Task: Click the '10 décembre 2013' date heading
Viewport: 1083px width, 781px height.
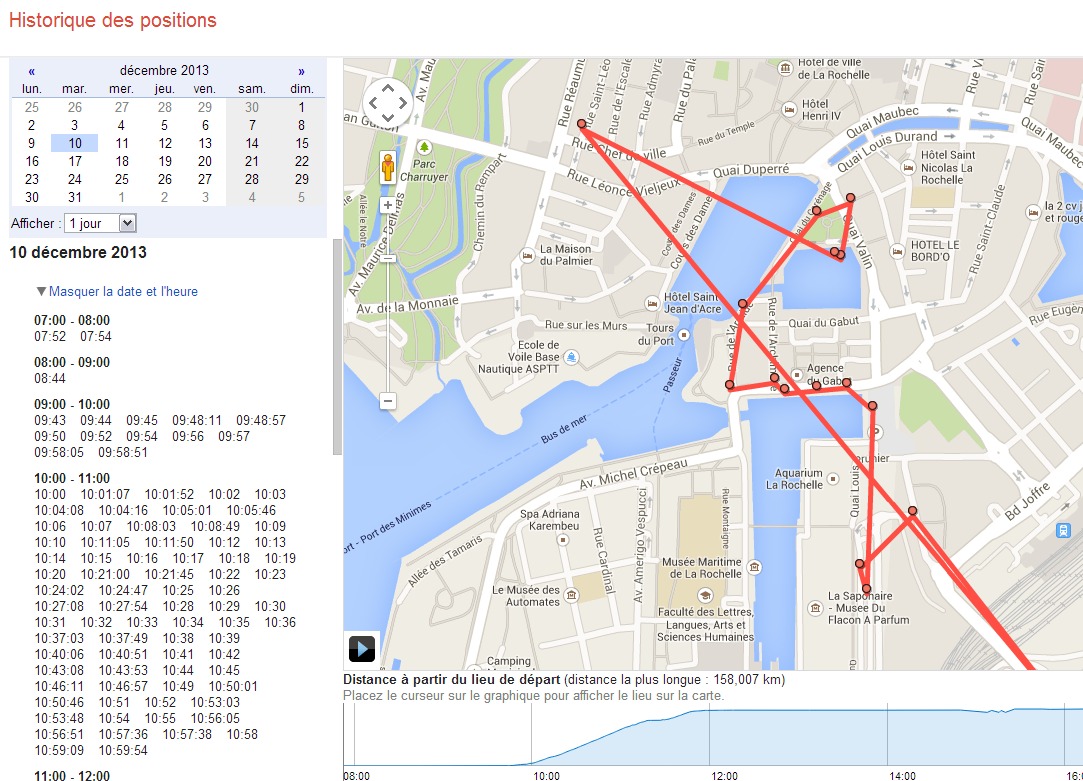Action: 78,252
